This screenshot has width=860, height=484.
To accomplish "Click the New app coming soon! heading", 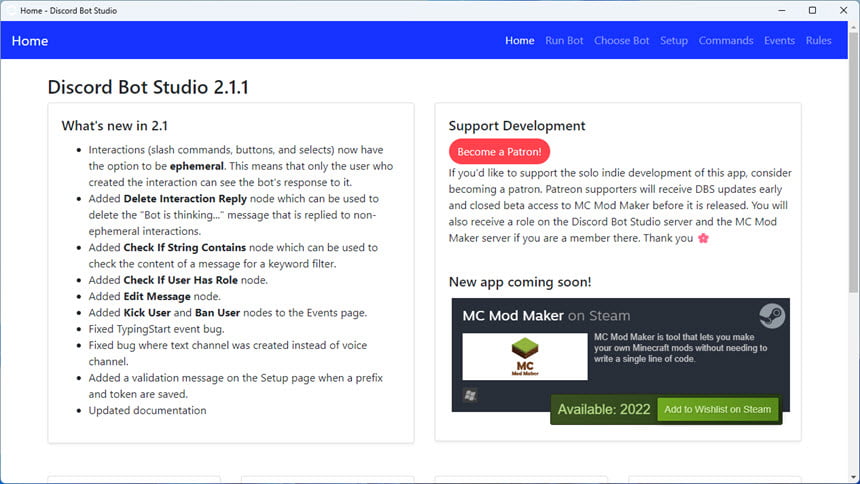I will click(x=519, y=282).
